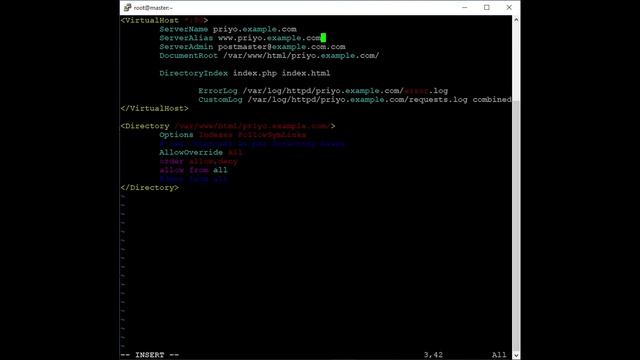The height and width of the screenshot is (360, 640).
Task: Click the AllowOverride directive
Action: pos(191,153)
